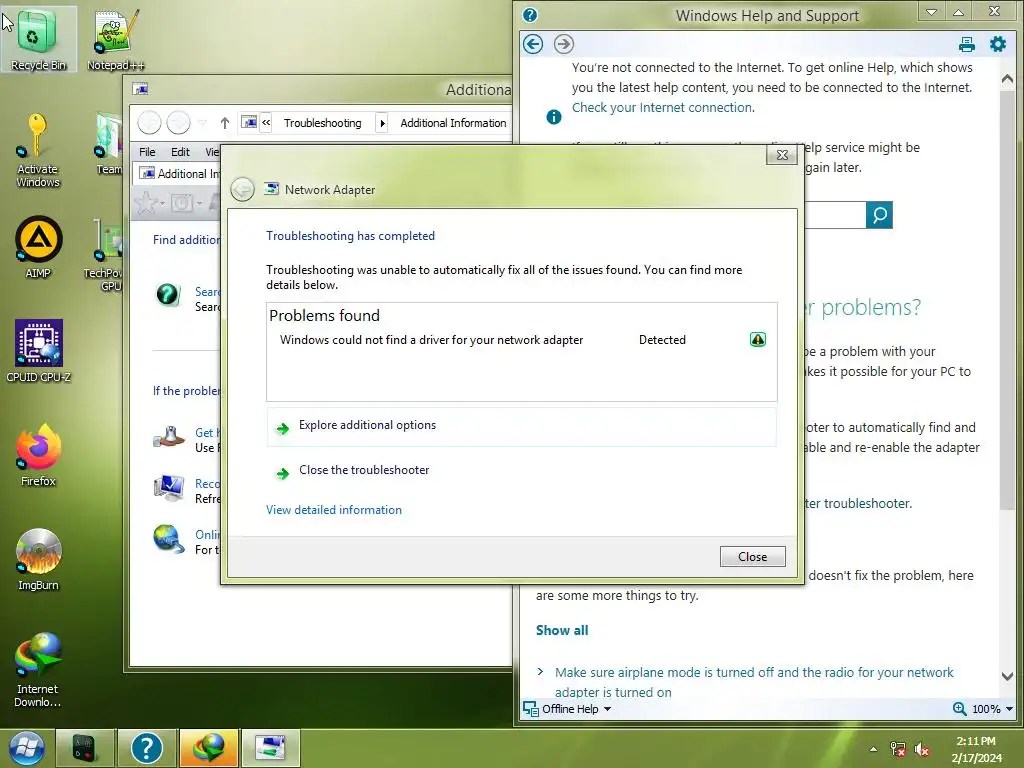Show hidden tray icons arrow
Viewport: 1024px width, 768px height.
(873, 749)
